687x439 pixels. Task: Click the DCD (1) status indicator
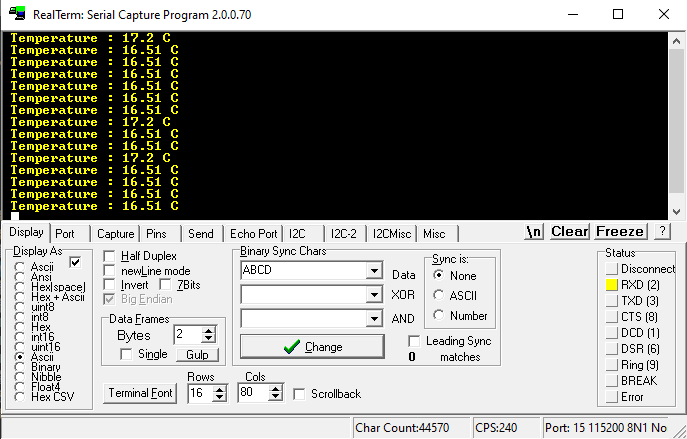[611, 333]
